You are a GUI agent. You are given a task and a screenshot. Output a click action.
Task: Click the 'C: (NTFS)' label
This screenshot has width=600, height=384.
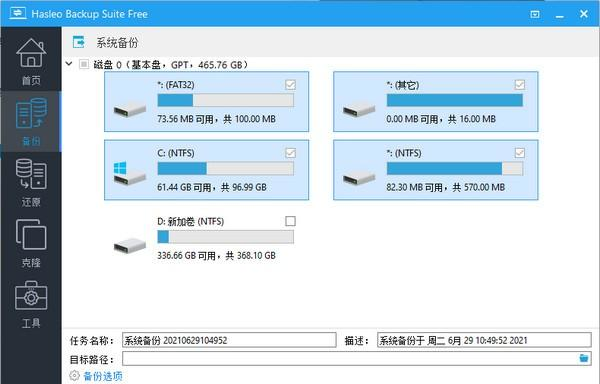[176, 153]
